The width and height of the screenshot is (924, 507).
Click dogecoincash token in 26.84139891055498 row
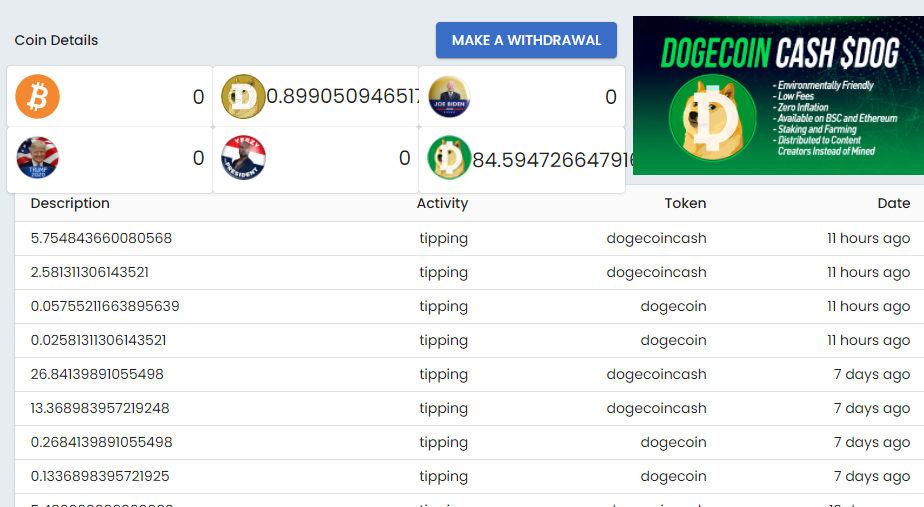click(x=656, y=375)
